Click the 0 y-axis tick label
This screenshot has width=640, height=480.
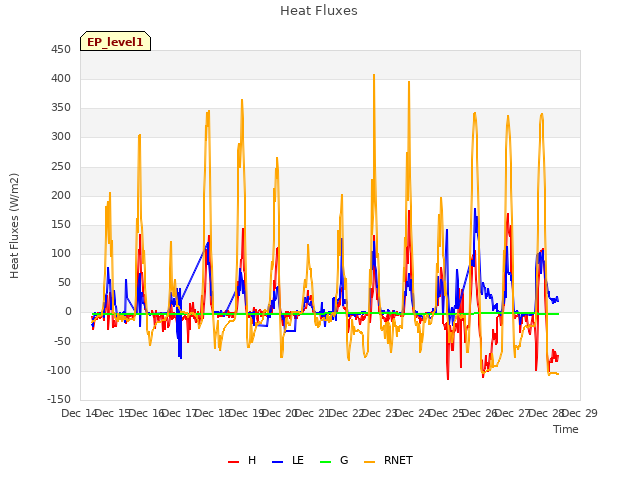pyautogui.click(x=68, y=312)
